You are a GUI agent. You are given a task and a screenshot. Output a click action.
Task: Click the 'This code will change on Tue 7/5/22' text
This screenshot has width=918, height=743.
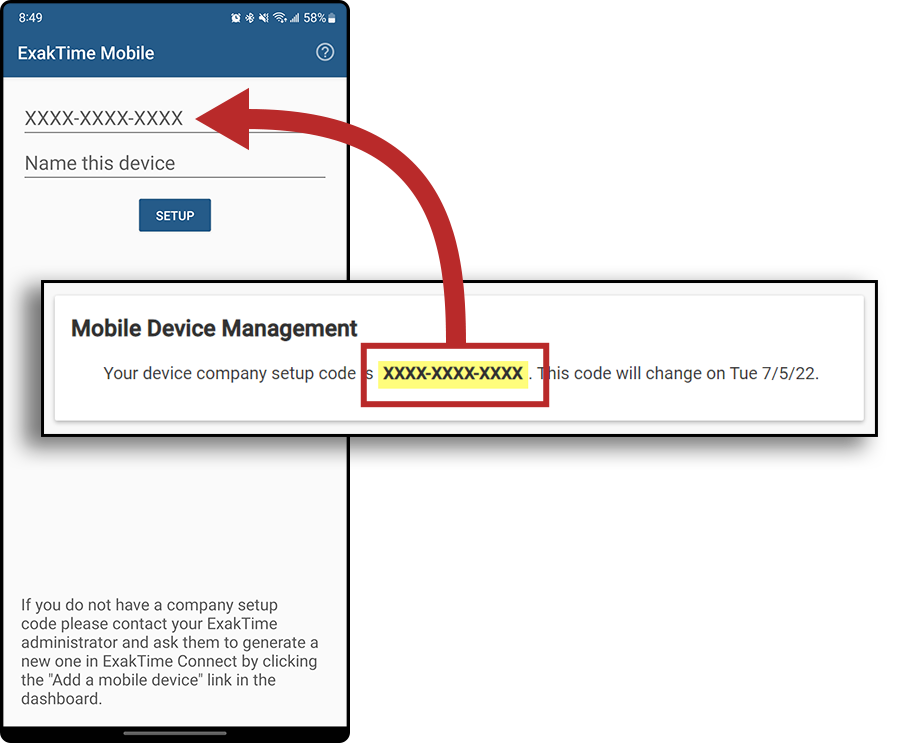(x=678, y=374)
